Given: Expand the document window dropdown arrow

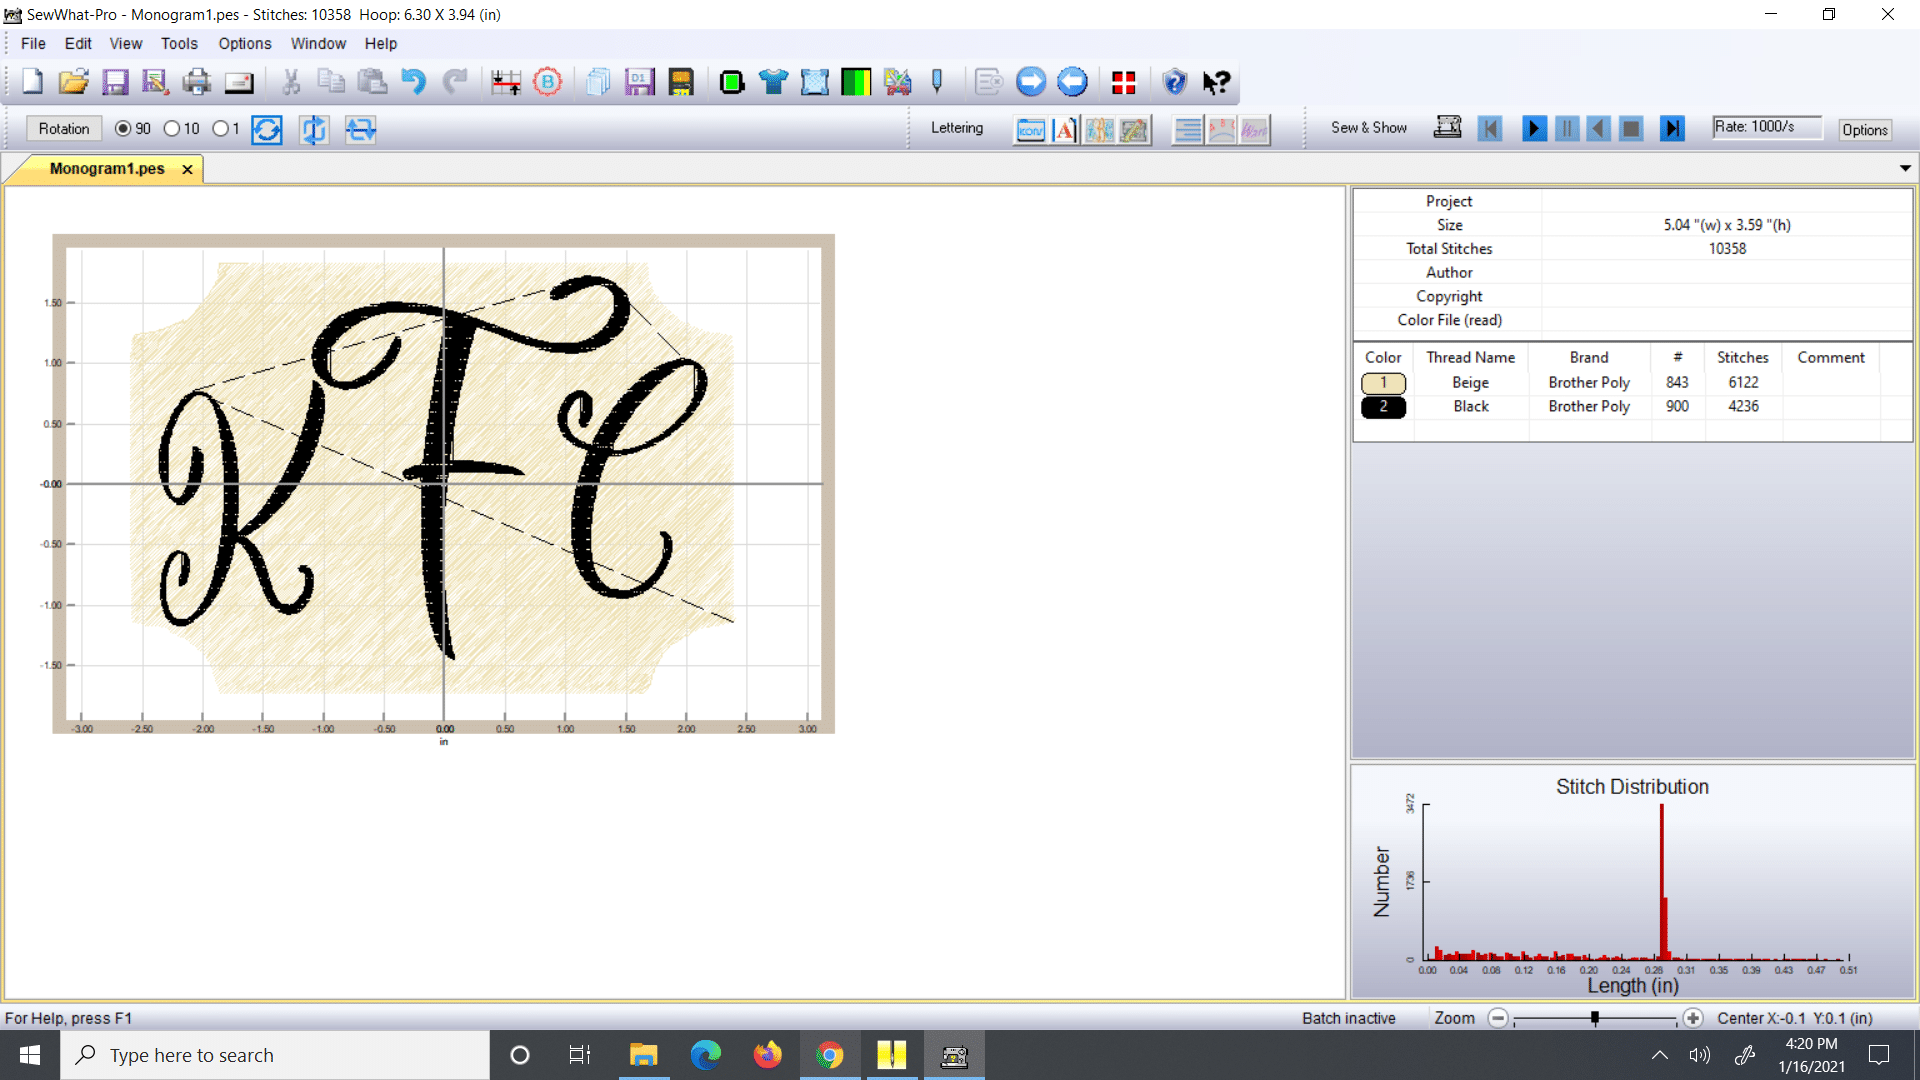Looking at the screenshot, I should pyautogui.click(x=1905, y=167).
